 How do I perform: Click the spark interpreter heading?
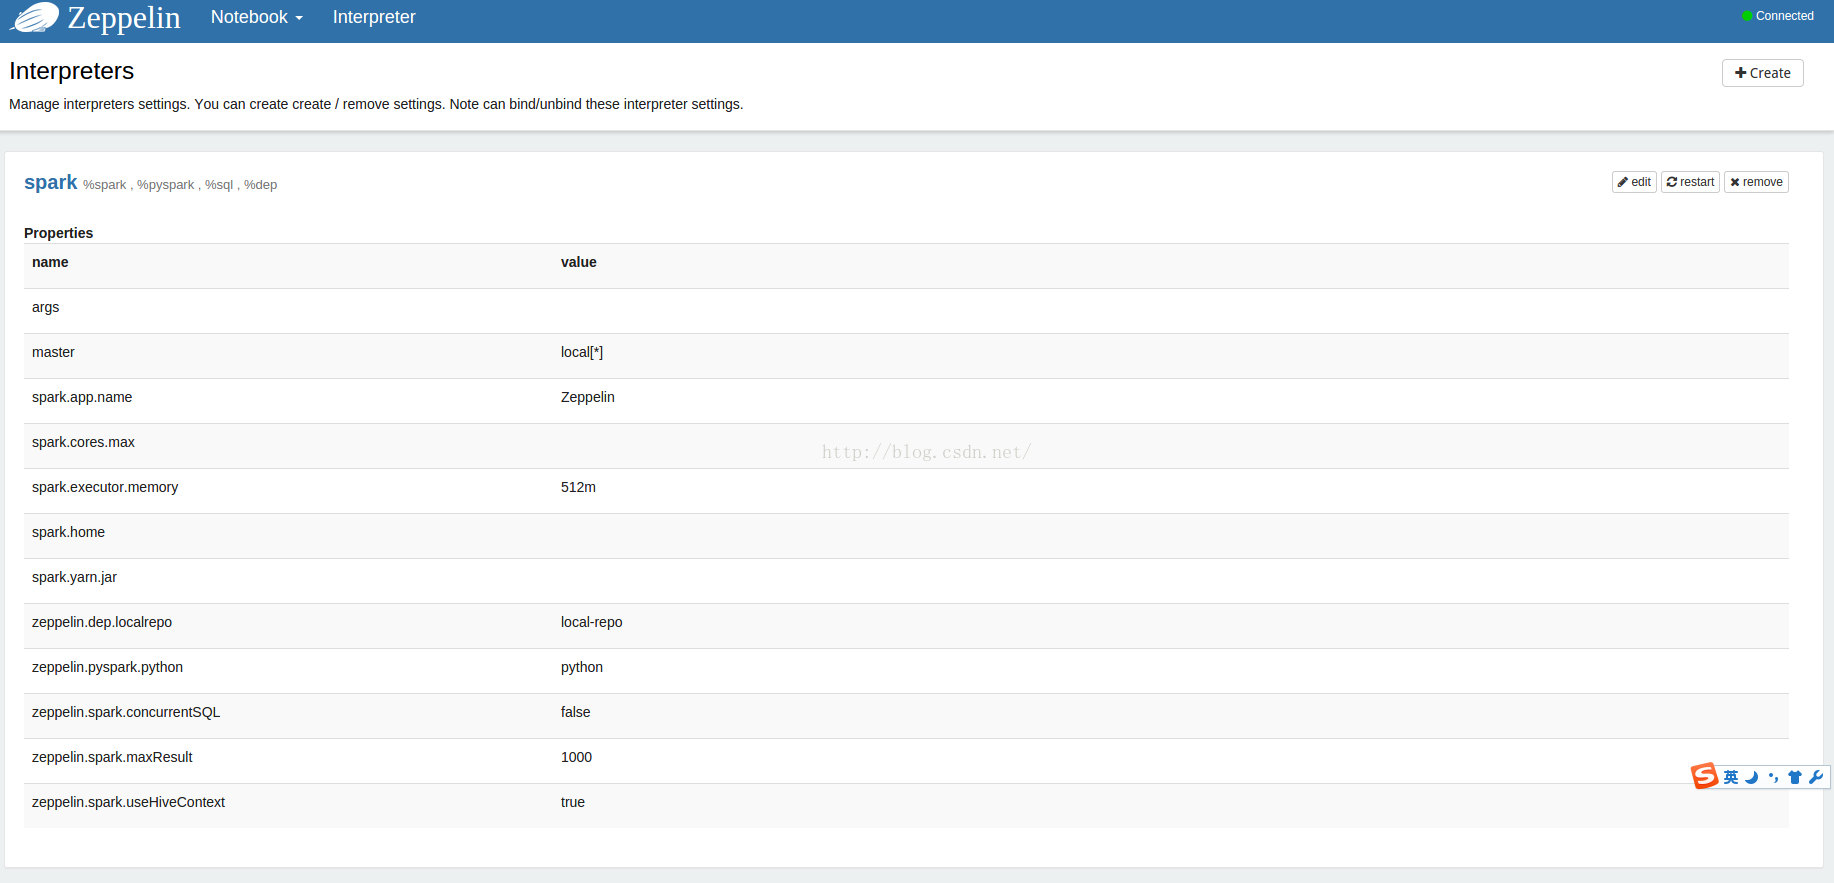(x=50, y=182)
